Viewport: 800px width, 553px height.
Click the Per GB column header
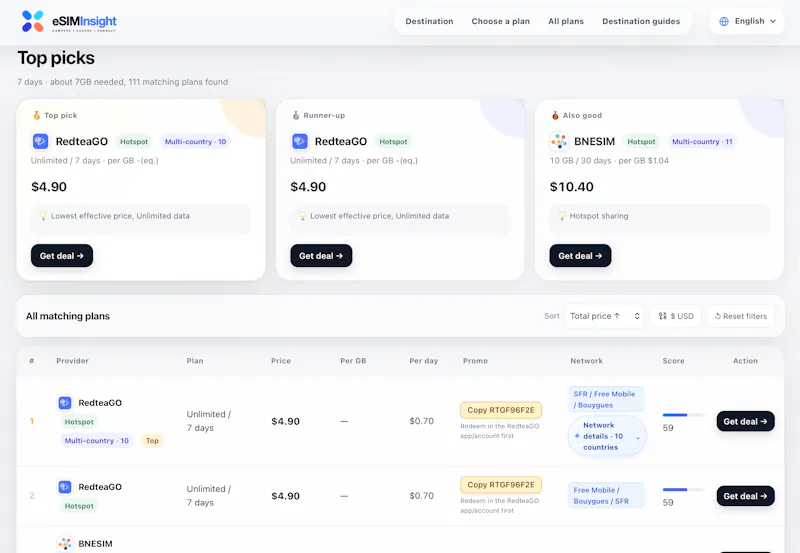tap(353, 361)
